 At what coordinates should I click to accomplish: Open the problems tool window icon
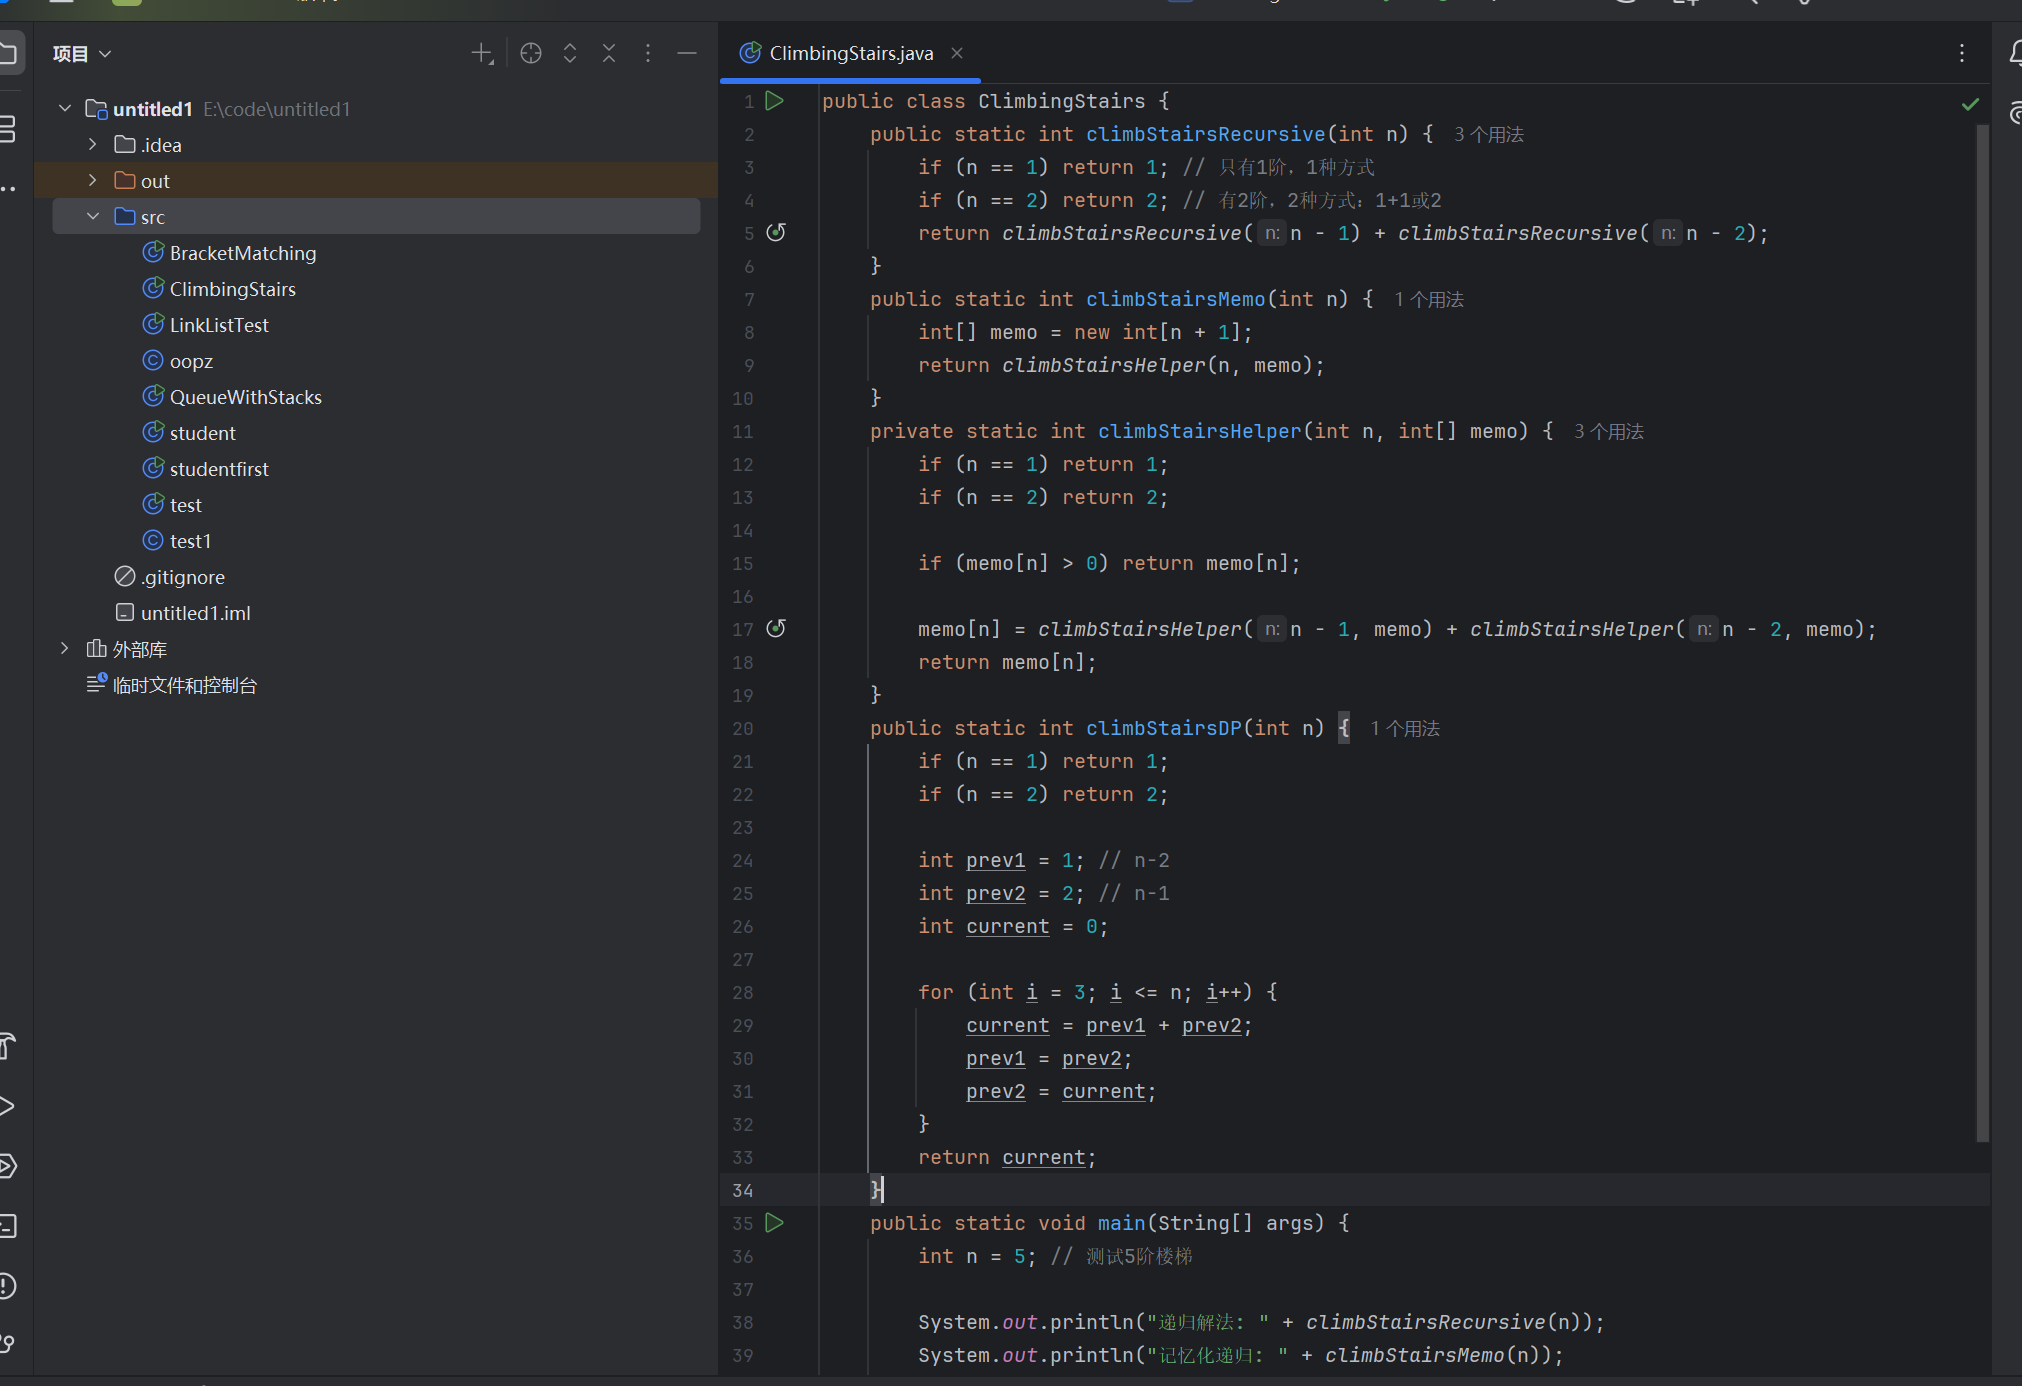pos(8,1286)
